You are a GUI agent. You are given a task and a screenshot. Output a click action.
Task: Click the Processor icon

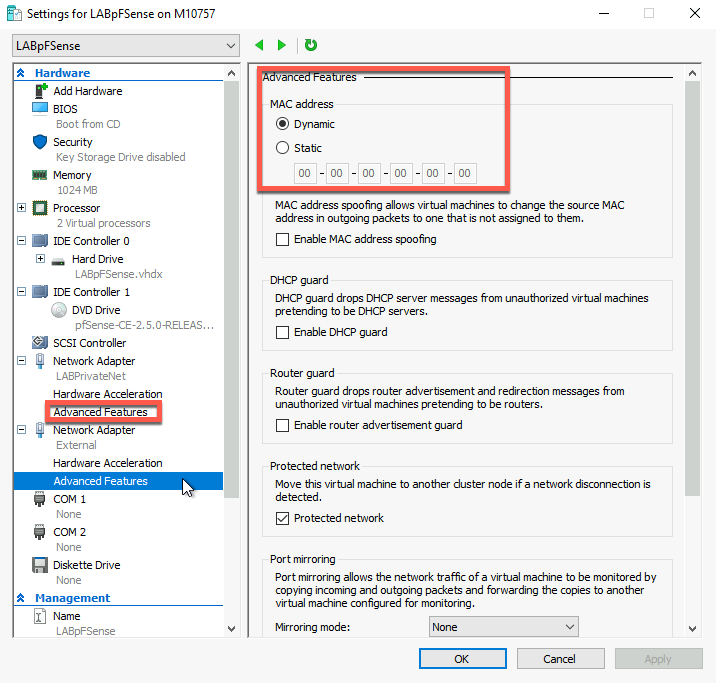coord(40,208)
